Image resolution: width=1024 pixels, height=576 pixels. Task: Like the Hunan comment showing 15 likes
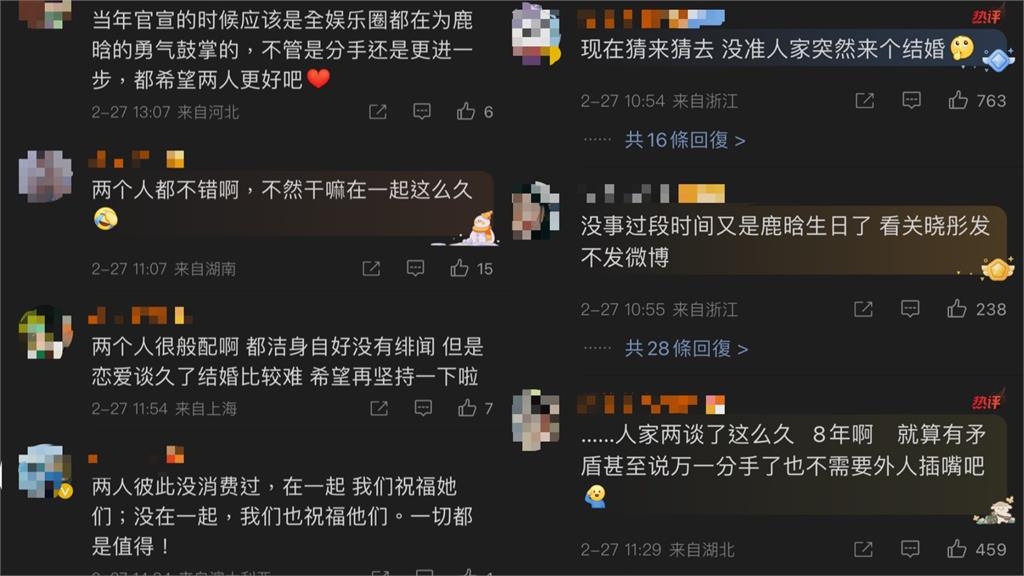point(459,268)
